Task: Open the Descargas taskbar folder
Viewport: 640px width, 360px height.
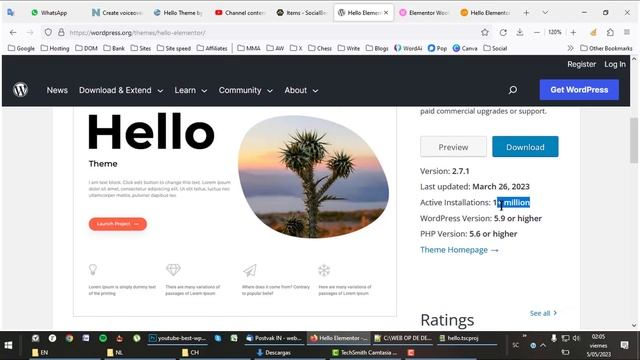Action: [x=274, y=352]
